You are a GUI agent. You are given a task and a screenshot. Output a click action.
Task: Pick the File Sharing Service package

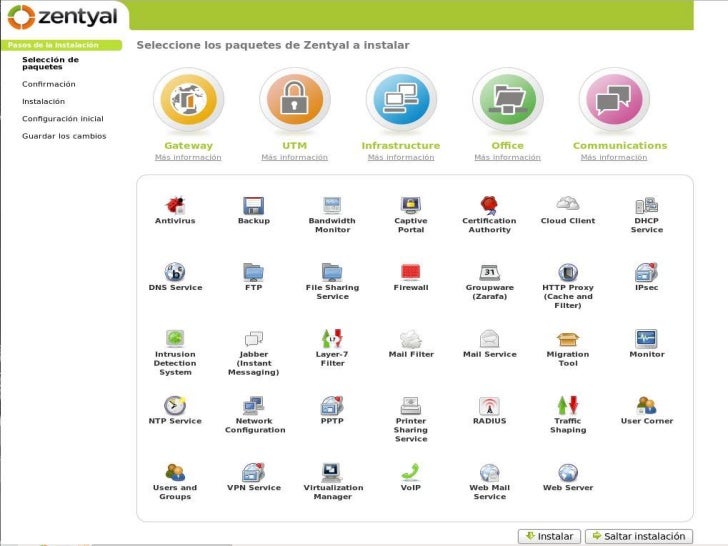[x=332, y=281]
